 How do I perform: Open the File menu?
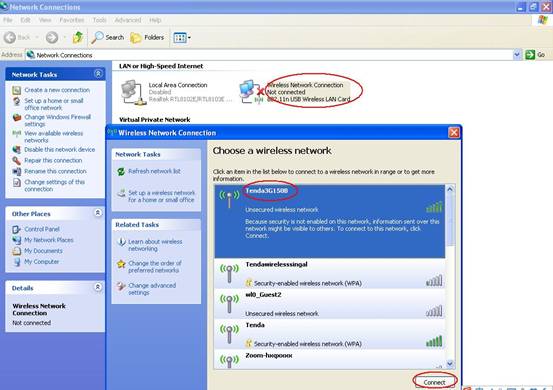click(8, 20)
